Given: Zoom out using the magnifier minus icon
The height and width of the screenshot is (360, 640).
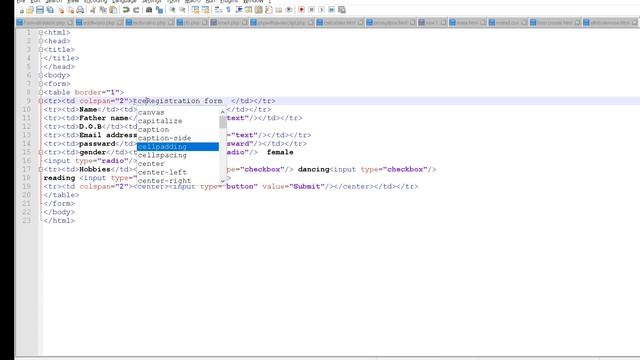Looking at the screenshot, I should tap(182, 10).
